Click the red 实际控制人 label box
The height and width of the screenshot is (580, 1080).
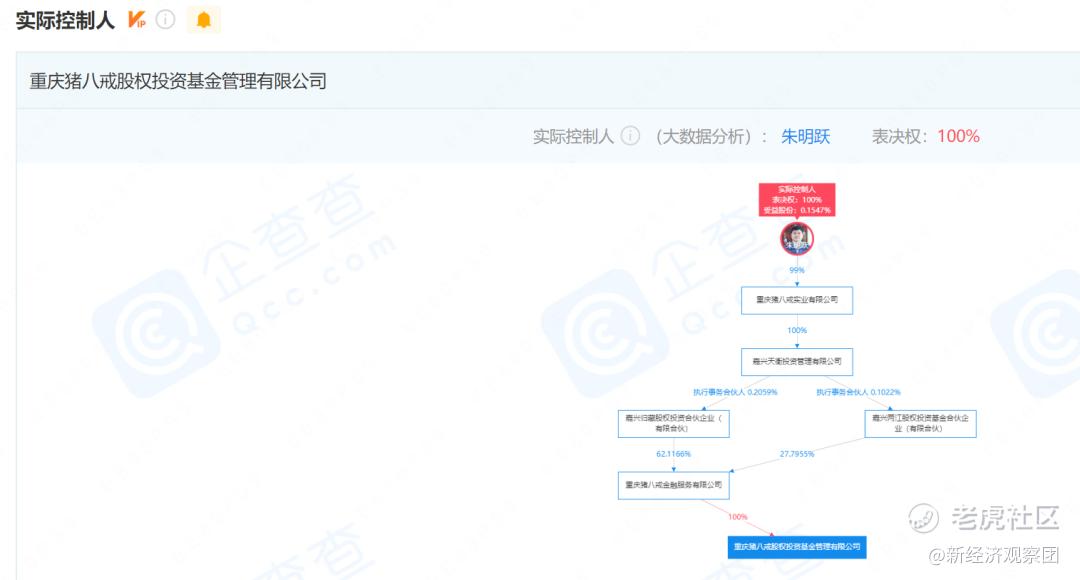pyautogui.click(x=797, y=200)
